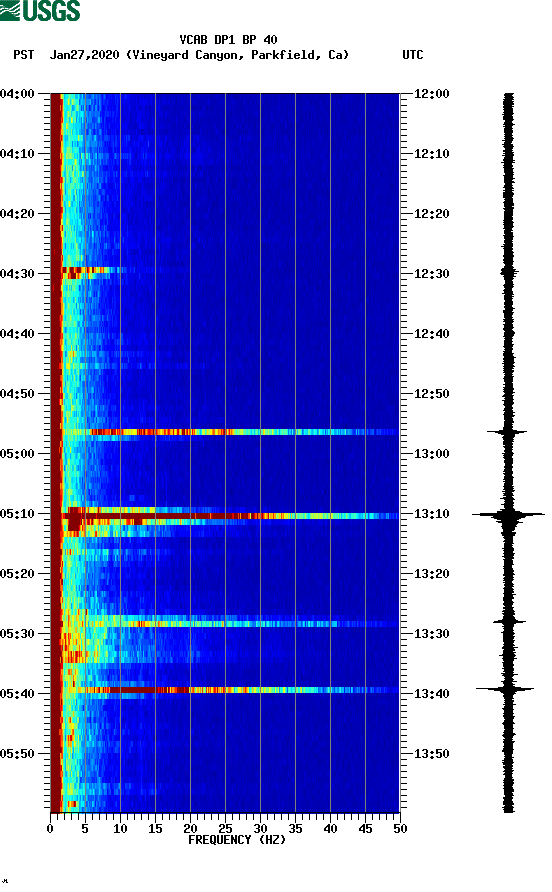Click the '13:40' UTC time label
This screenshot has width=552, height=892.
(x=431, y=694)
